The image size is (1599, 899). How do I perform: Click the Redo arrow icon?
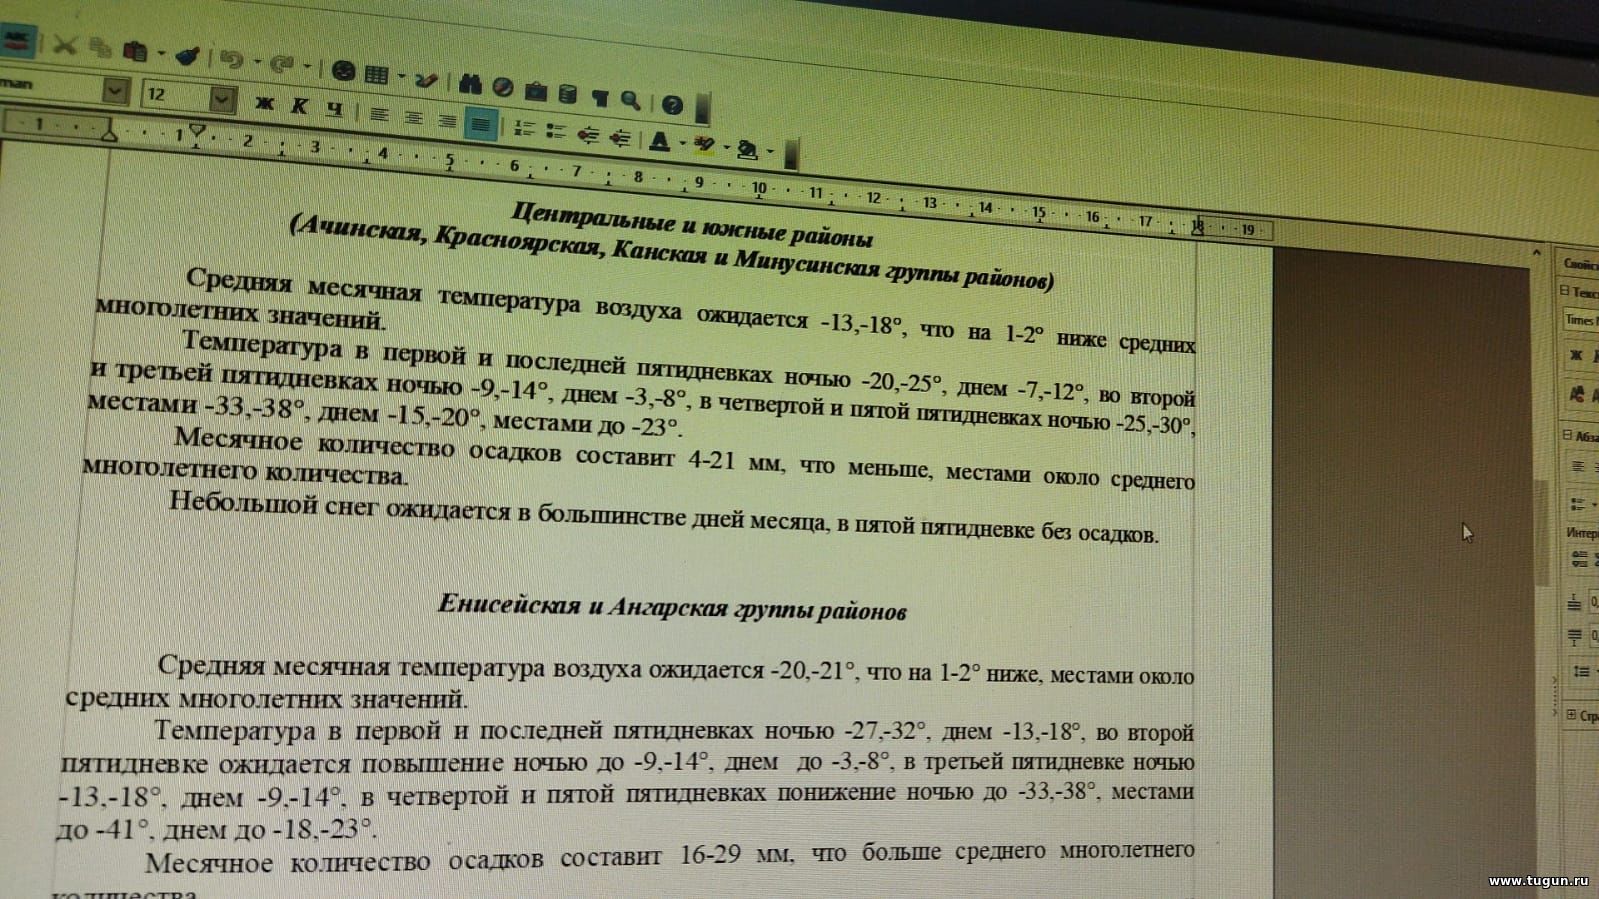282,64
